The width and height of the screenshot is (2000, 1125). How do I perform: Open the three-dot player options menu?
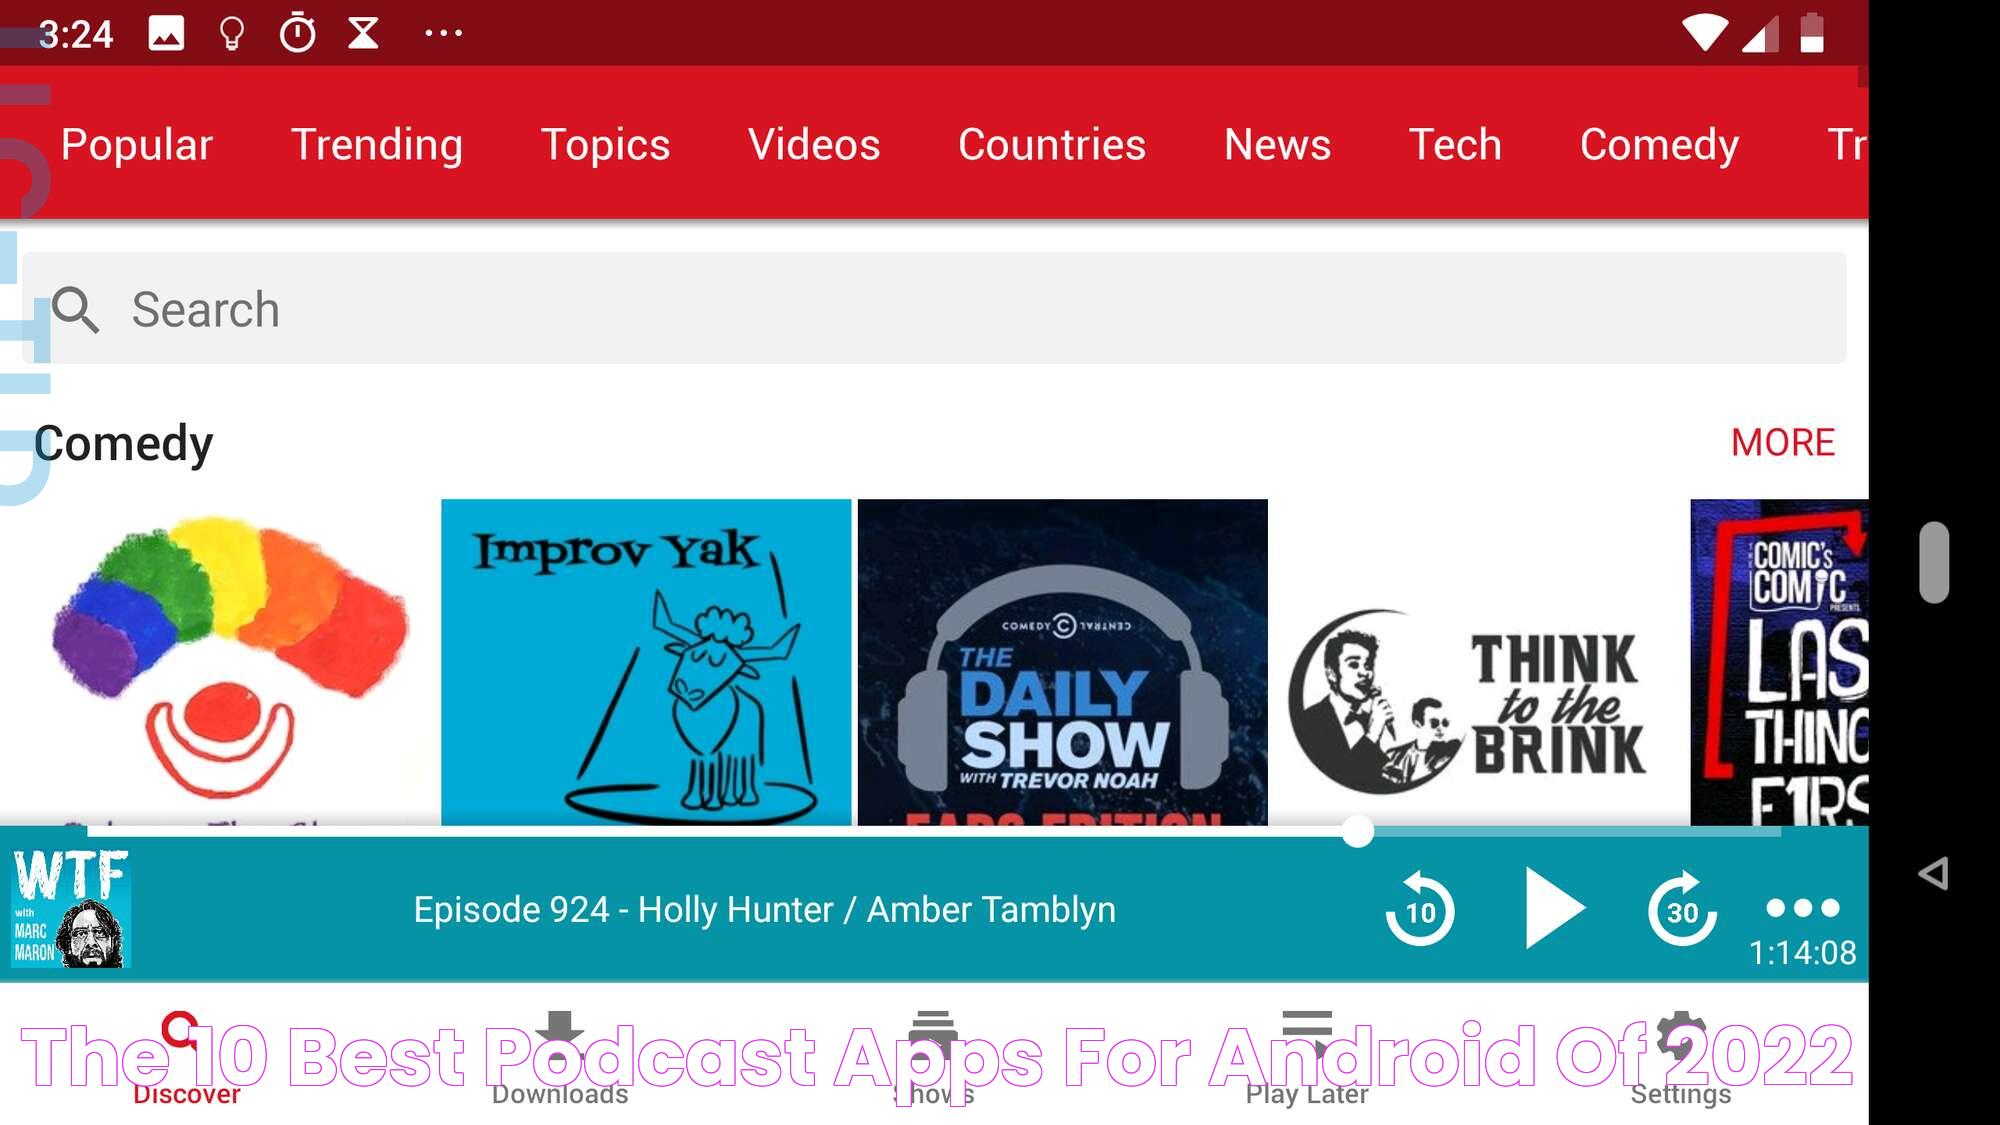1803,908
